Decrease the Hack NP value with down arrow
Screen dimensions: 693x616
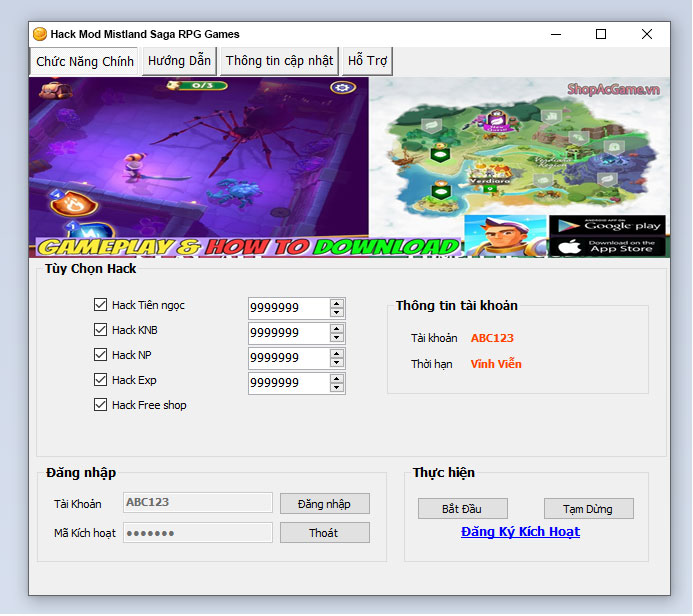pyautogui.click(x=337, y=363)
